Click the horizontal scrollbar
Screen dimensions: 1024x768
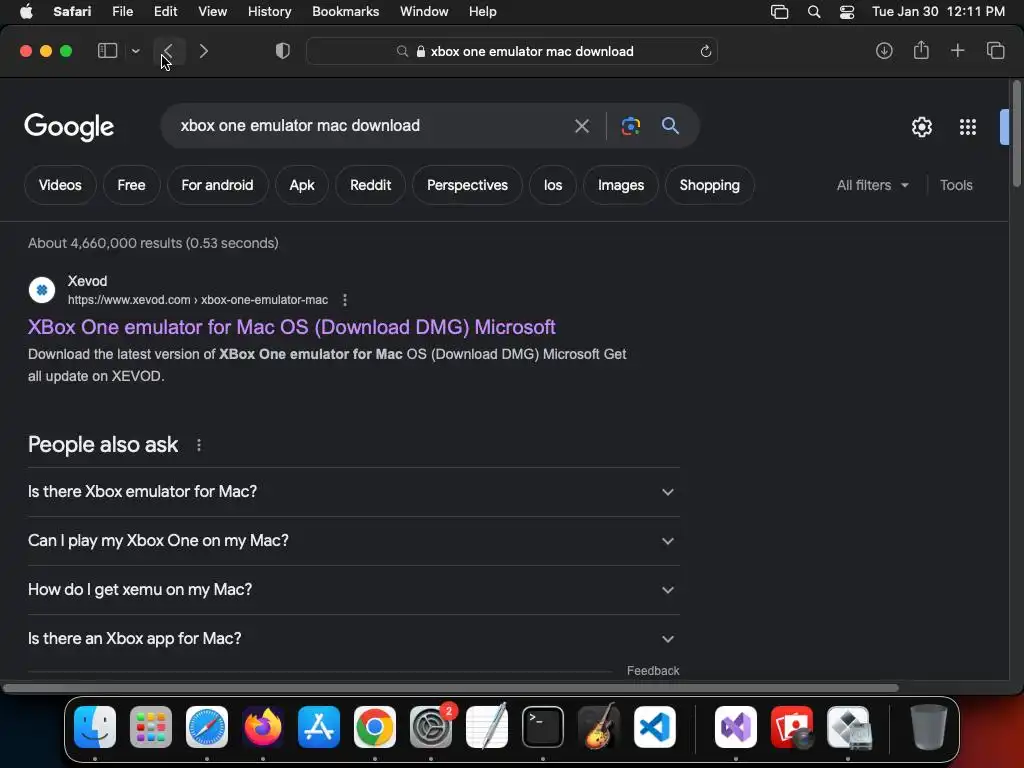[451, 688]
